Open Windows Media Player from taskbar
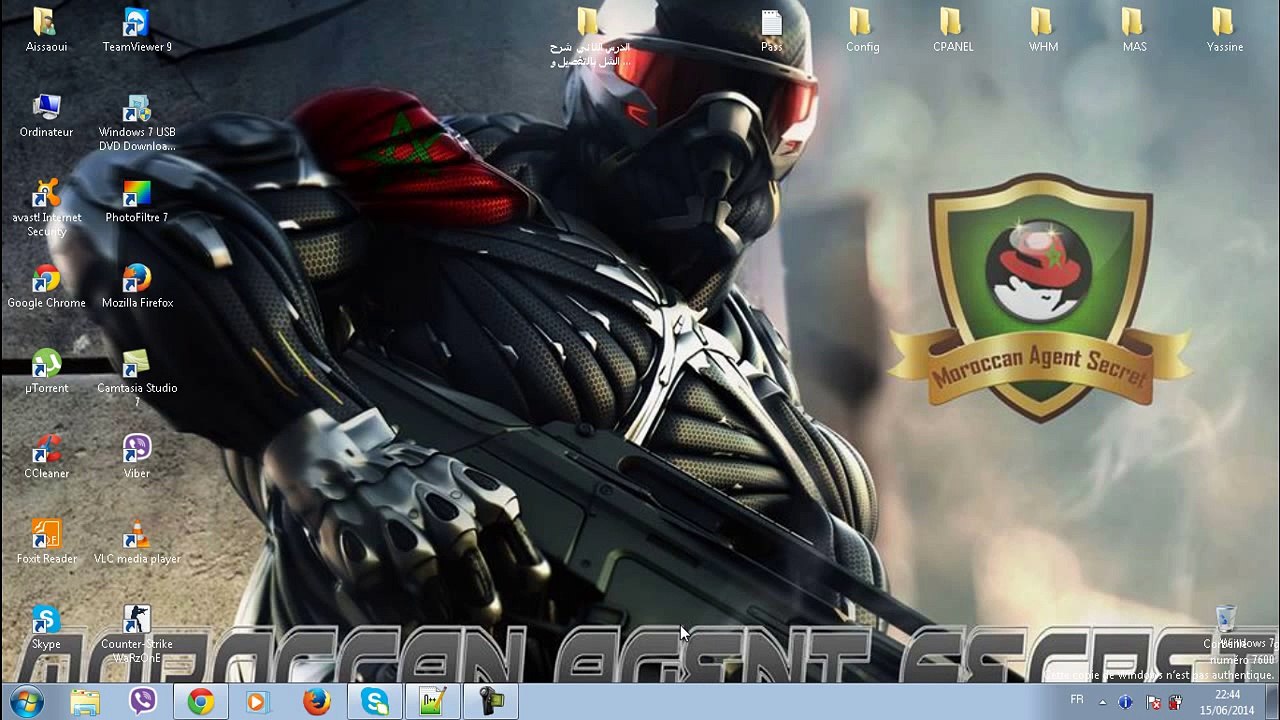The height and width of the screenshot is (720, 1280). pyautogui.click(x=259, y=702)
